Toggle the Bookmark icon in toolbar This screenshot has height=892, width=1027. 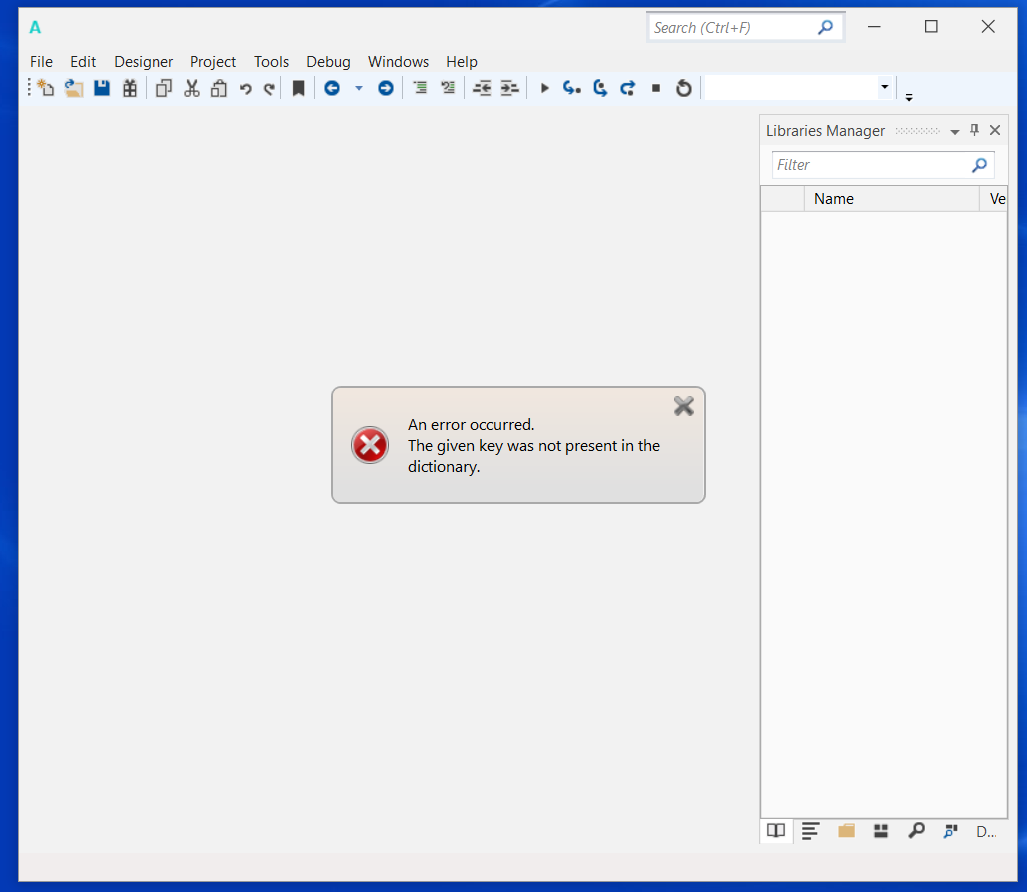tap(299, 88)
